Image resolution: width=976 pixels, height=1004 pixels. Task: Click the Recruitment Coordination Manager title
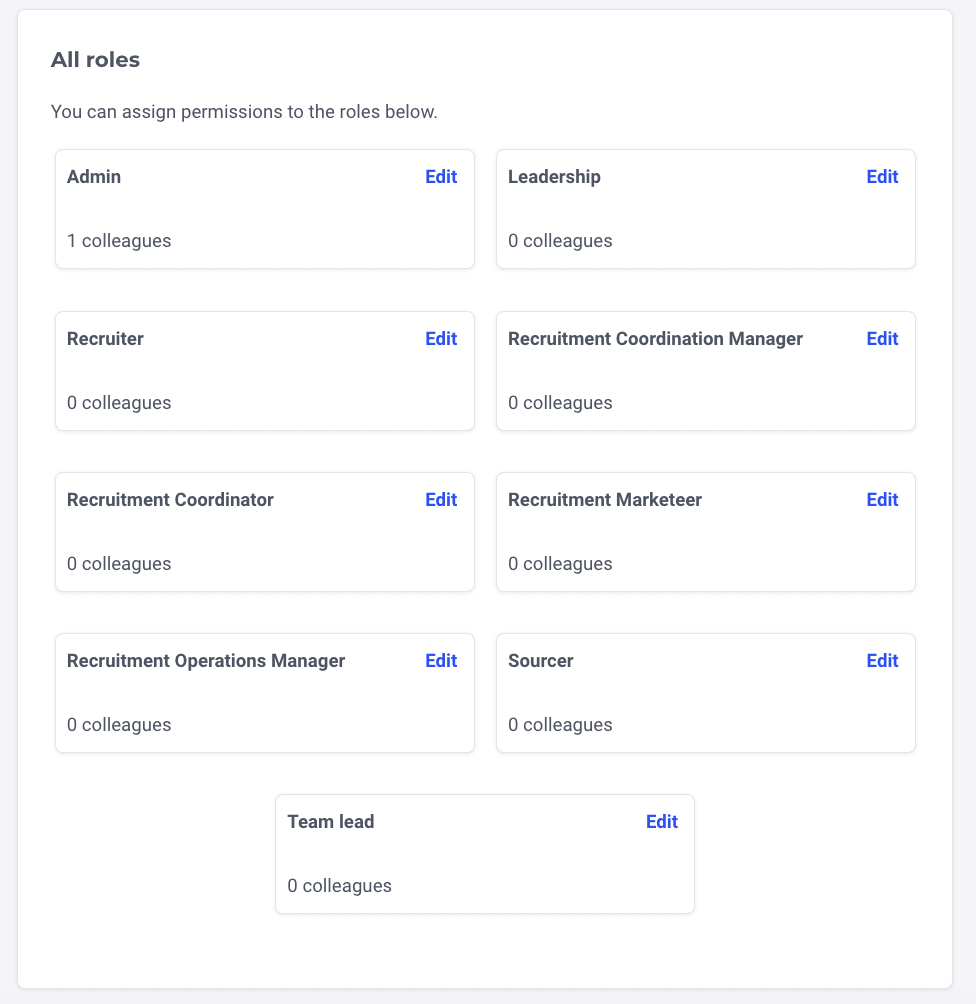coord(655,339)
